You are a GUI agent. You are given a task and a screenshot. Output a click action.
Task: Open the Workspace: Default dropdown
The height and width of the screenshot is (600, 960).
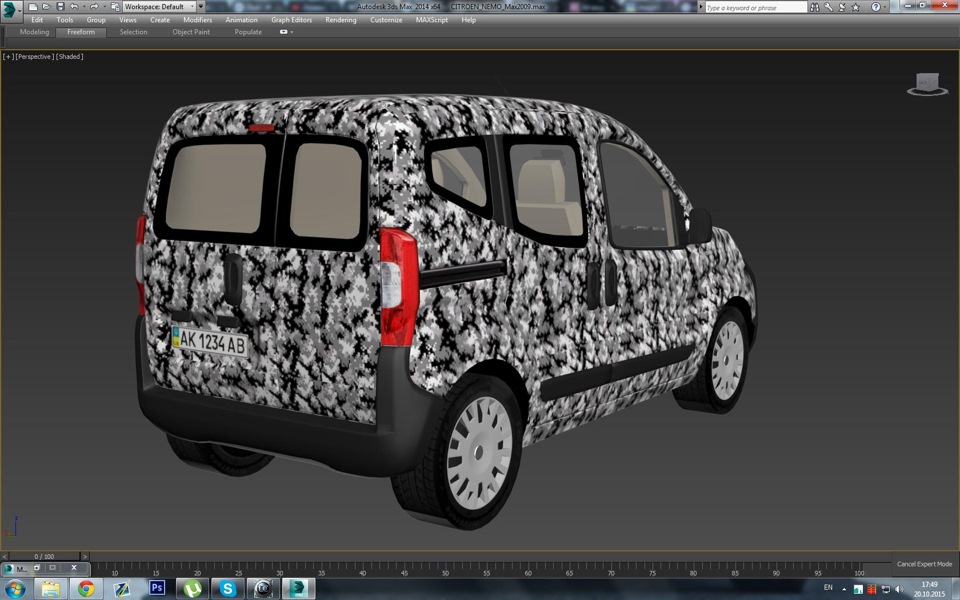(x=159, y=7)
